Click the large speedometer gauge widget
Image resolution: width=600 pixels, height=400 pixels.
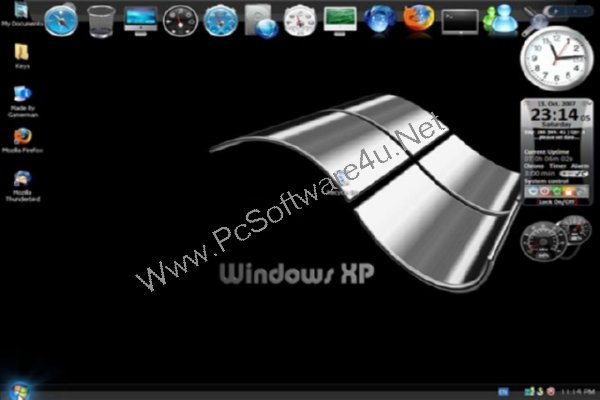point(543,242)
